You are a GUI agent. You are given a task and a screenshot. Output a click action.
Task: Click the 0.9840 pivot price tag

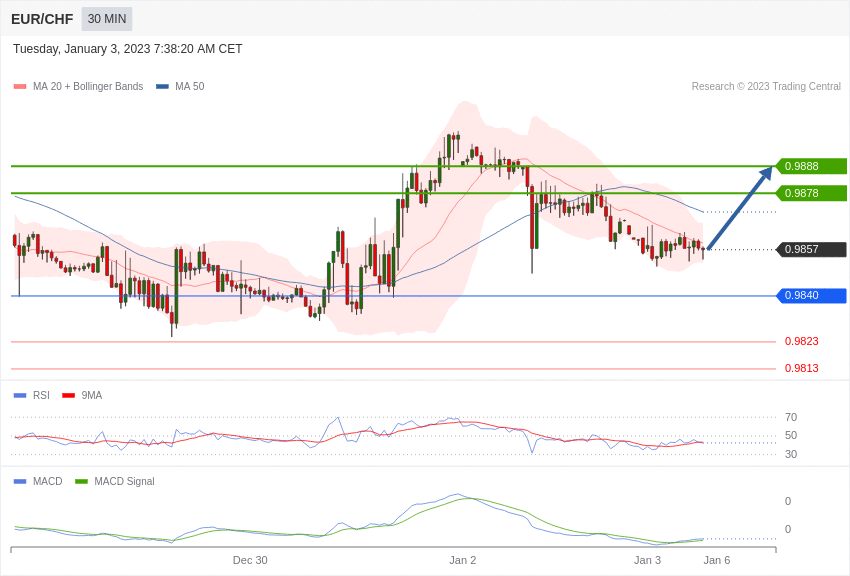pos(812,295)
